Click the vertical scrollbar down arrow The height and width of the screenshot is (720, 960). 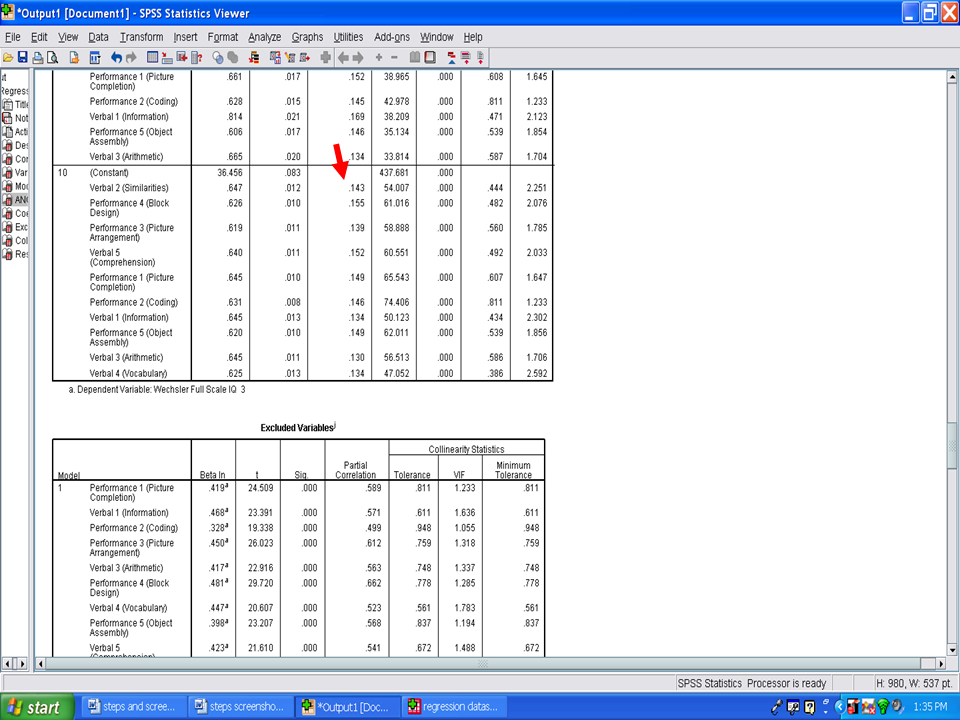952,647
